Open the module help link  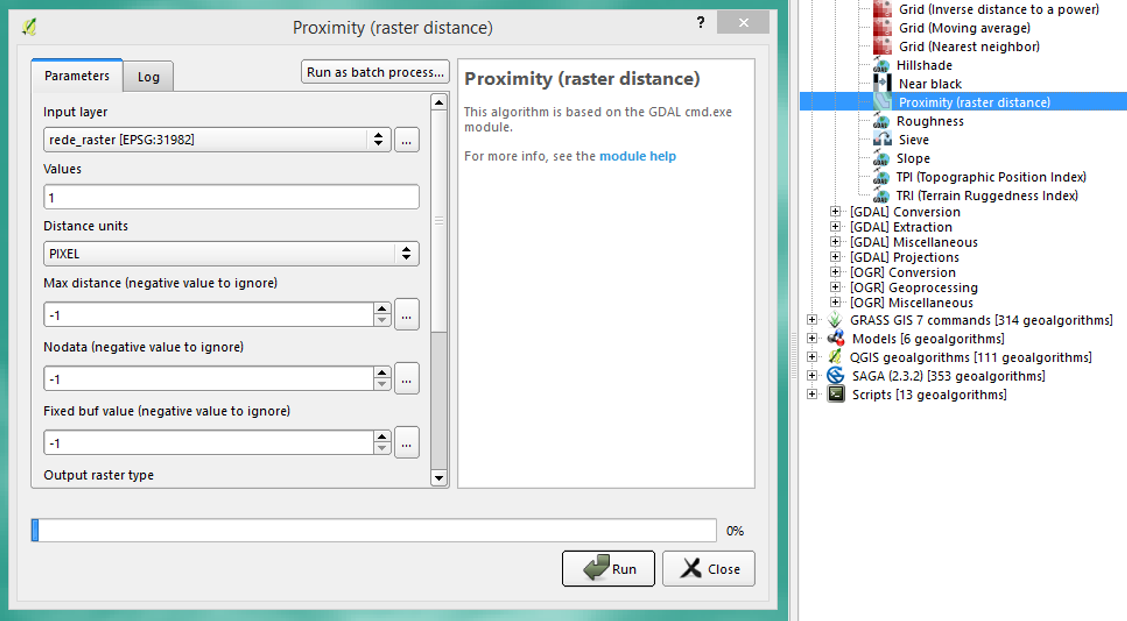tap(637, 156)
